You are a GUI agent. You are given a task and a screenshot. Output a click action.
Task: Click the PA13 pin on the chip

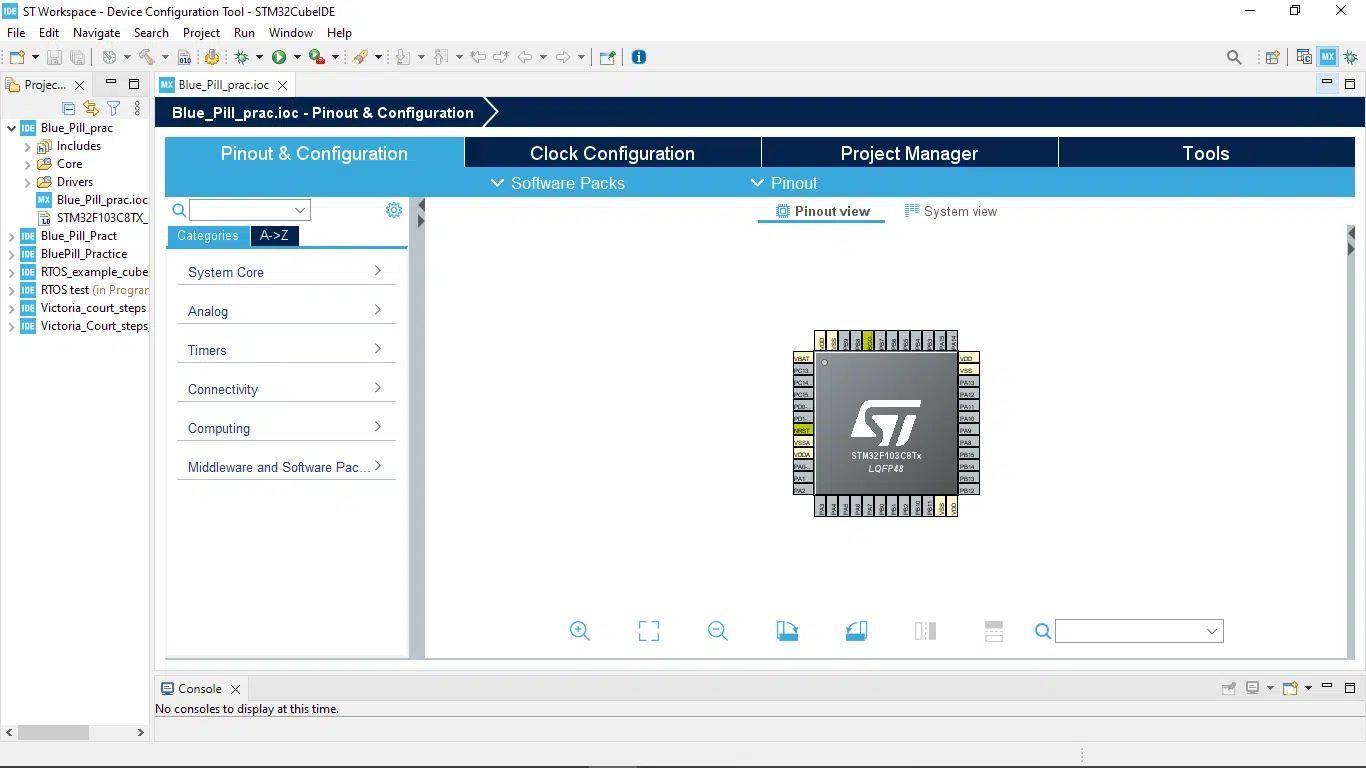tap(968, 382)
